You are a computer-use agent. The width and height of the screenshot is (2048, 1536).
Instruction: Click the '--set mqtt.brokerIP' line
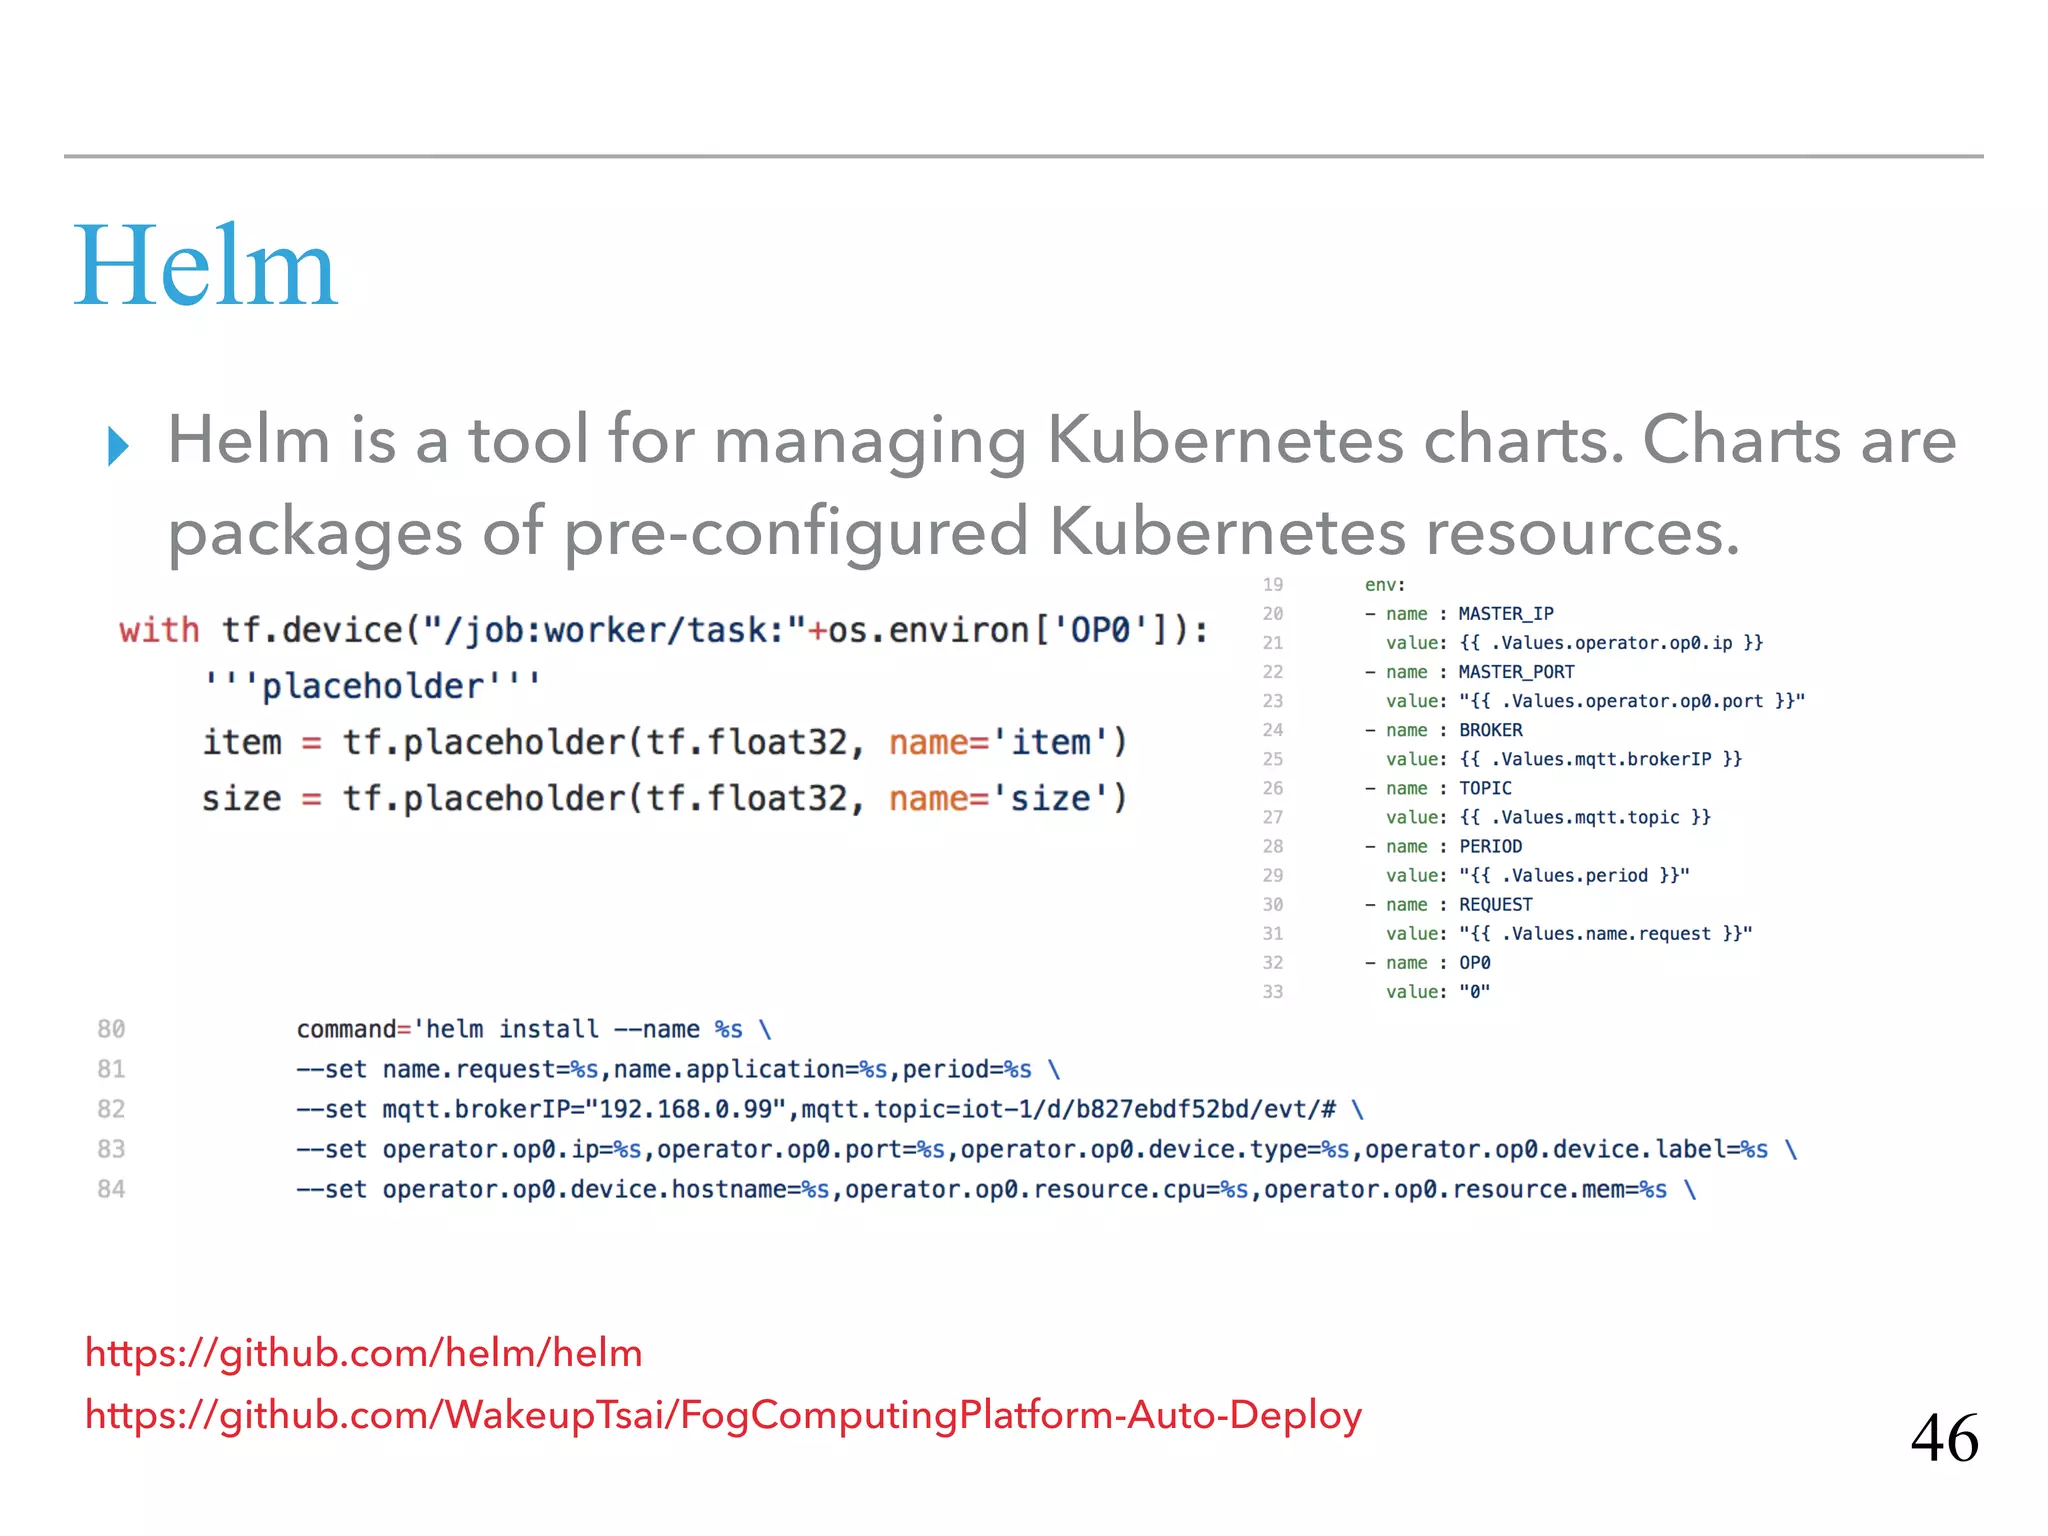click(x=830, y=1109)
